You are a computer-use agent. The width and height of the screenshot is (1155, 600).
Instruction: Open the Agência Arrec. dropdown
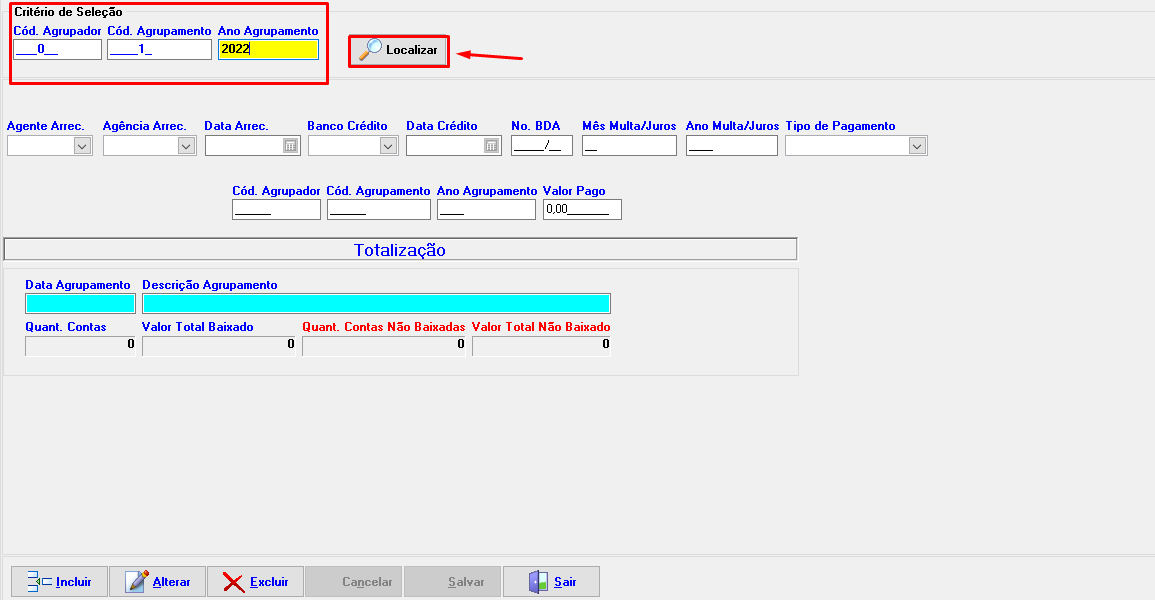(186, 146)
